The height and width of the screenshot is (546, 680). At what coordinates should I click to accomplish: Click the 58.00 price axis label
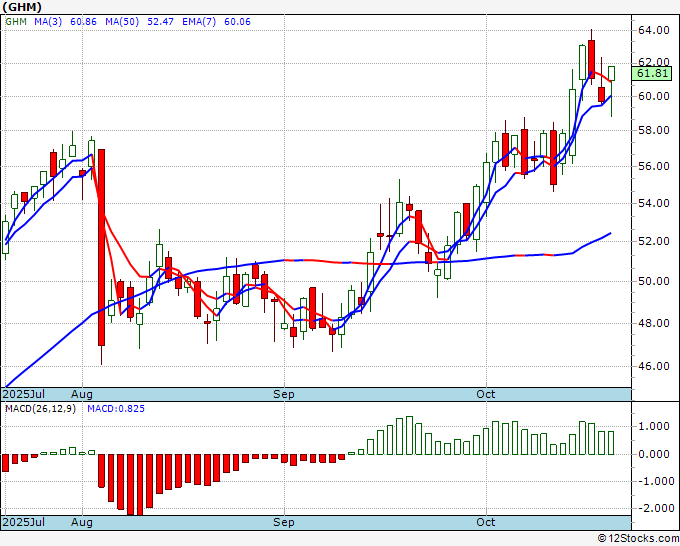654,131
